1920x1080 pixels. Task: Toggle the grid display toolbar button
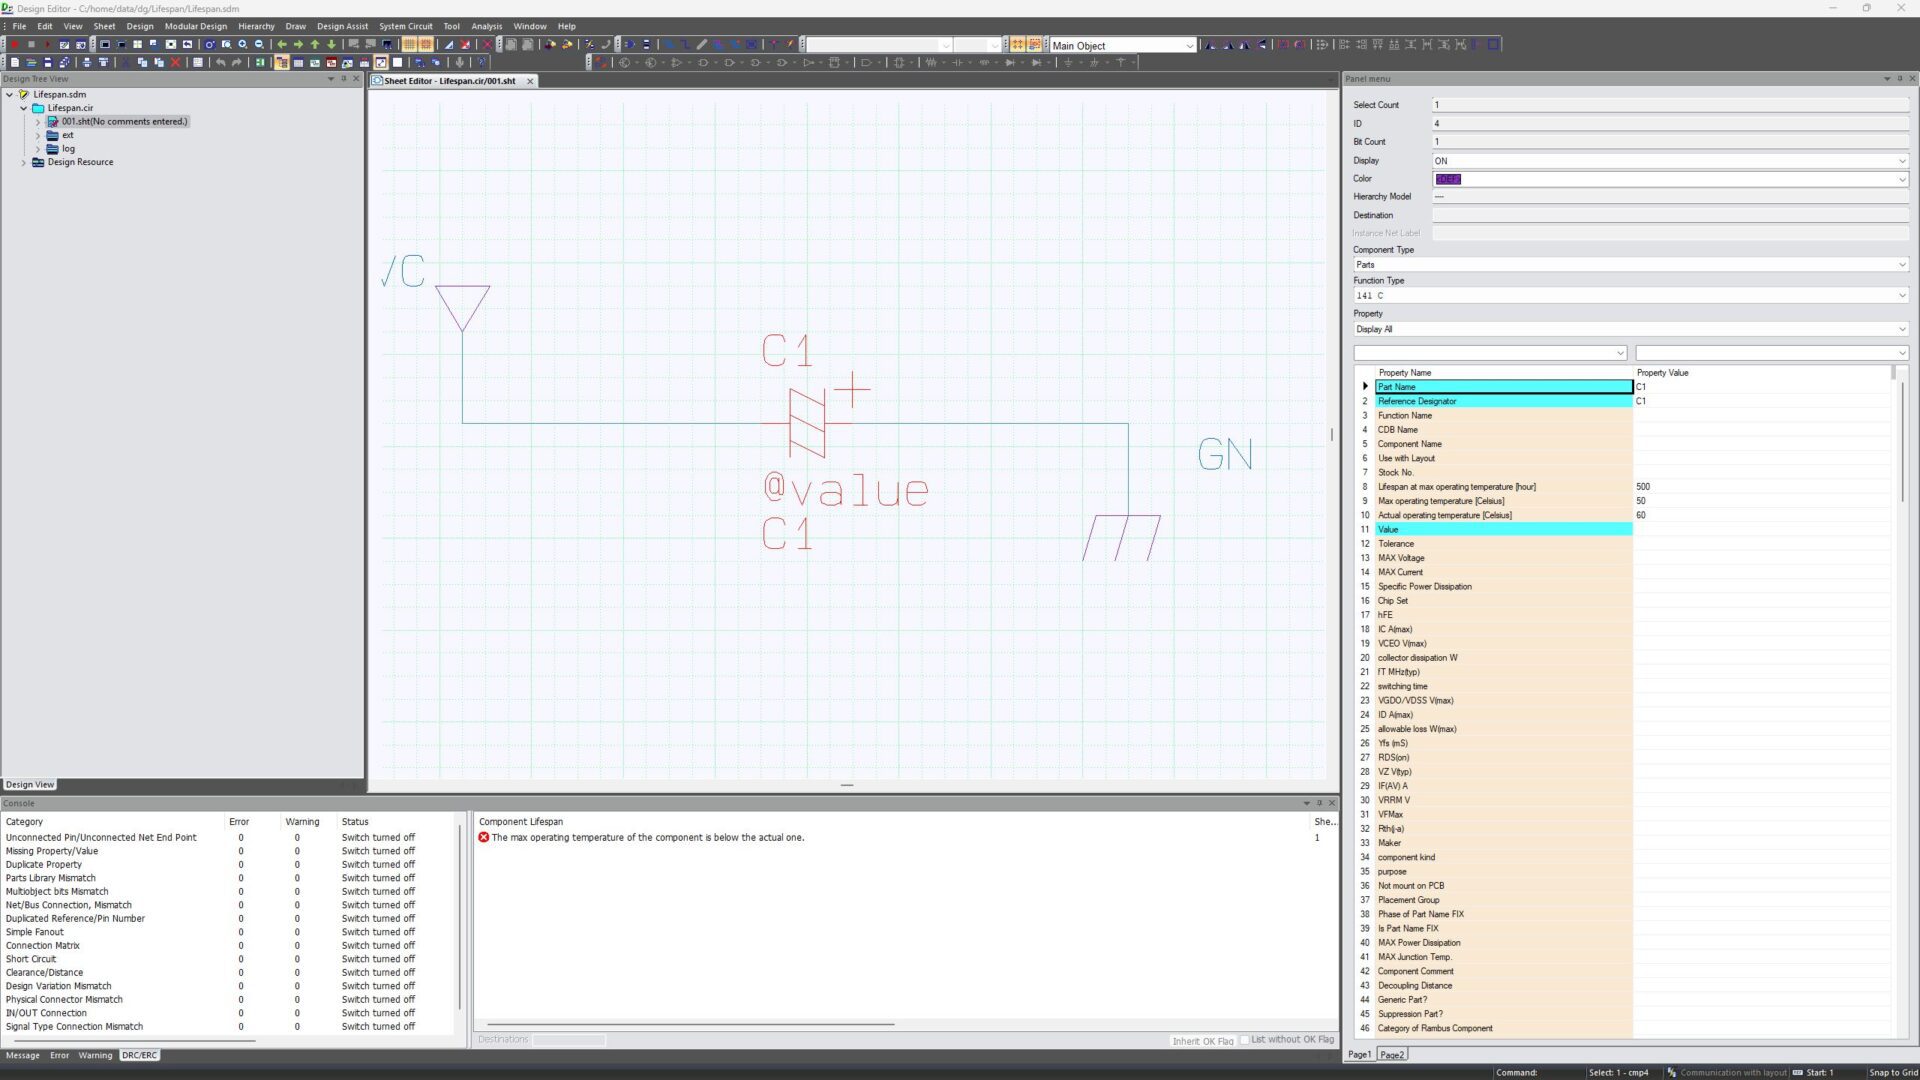coord(409,44)
